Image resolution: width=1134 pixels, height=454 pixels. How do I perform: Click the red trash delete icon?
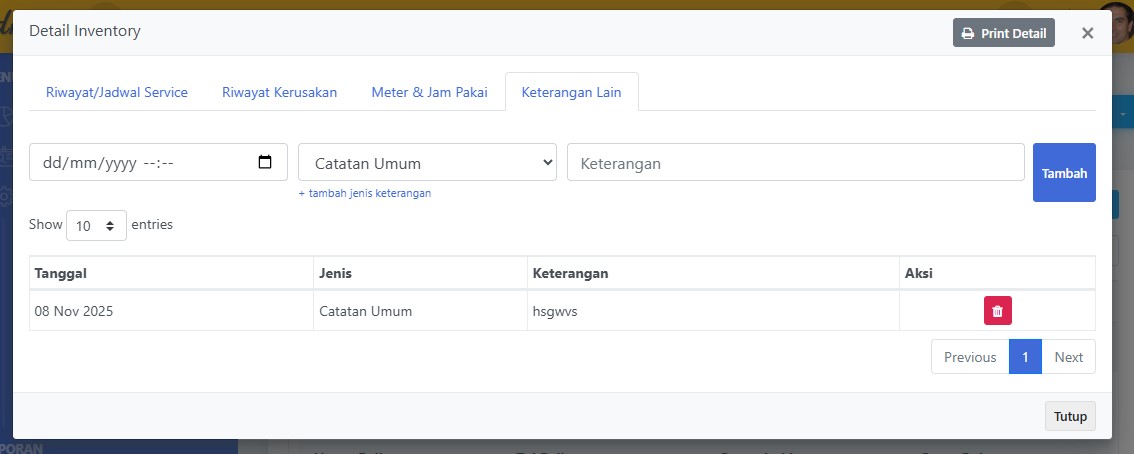(997, 311)
